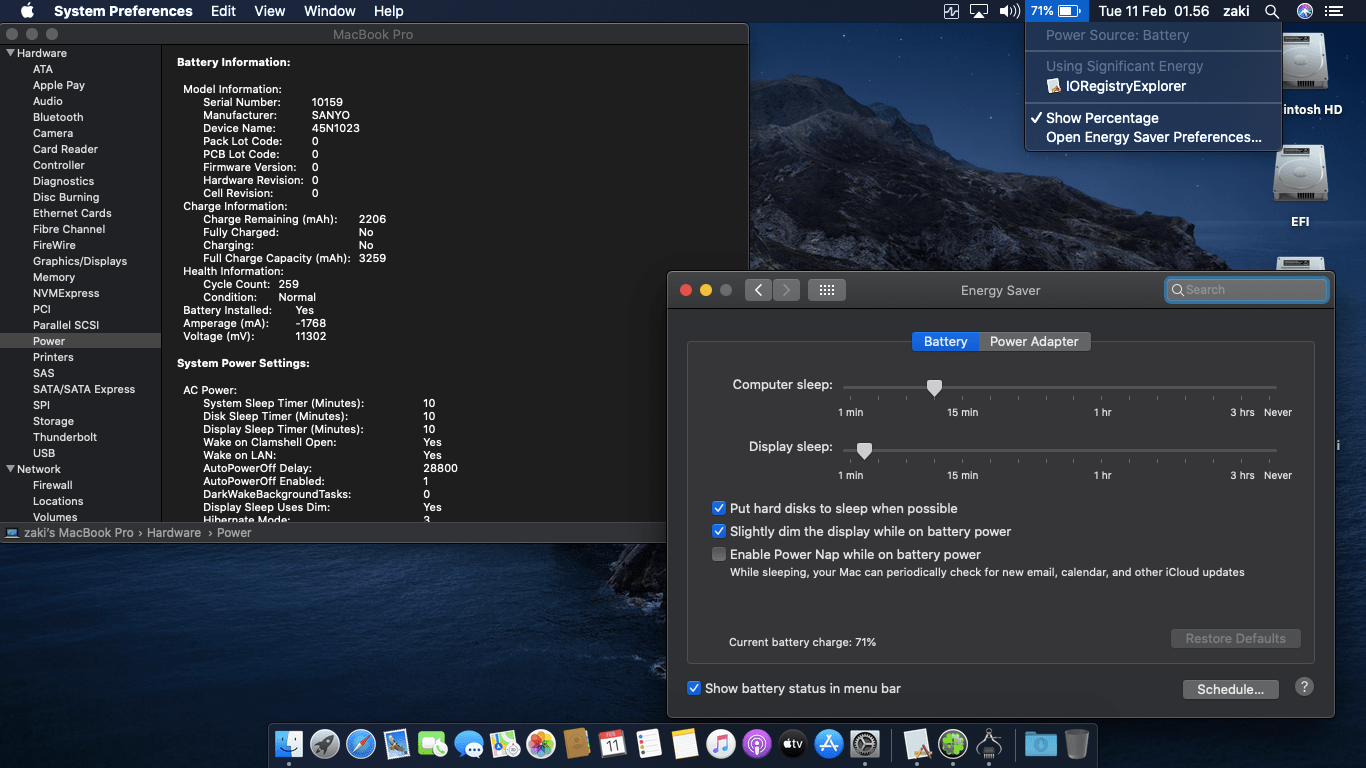Launch Notes from the Dock
The height and width of the screenshot is (768, 1366).
[x=684, y=743]
